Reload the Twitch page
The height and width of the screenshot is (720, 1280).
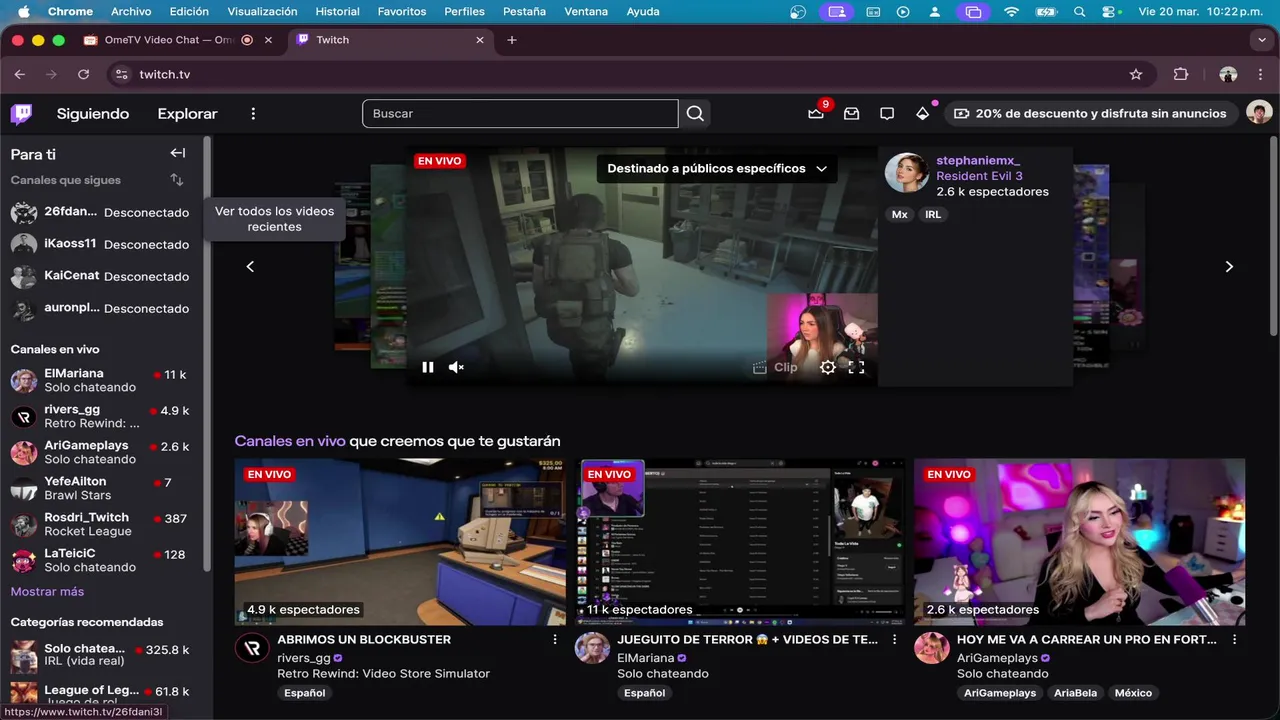(x=84, y=74)
